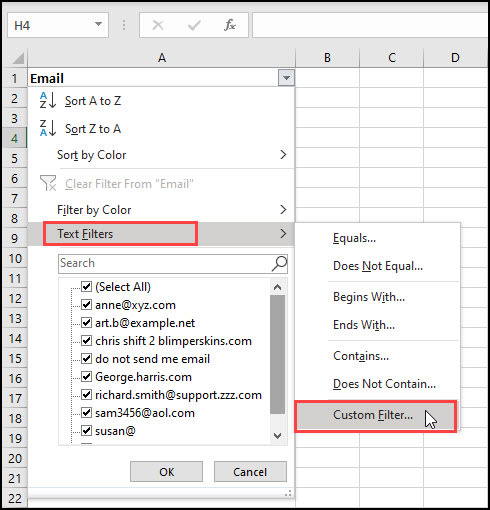This screenshot has height=510, width=490.
Task: Click the Sort A to Z icon
Action: [x=48, y=100]
